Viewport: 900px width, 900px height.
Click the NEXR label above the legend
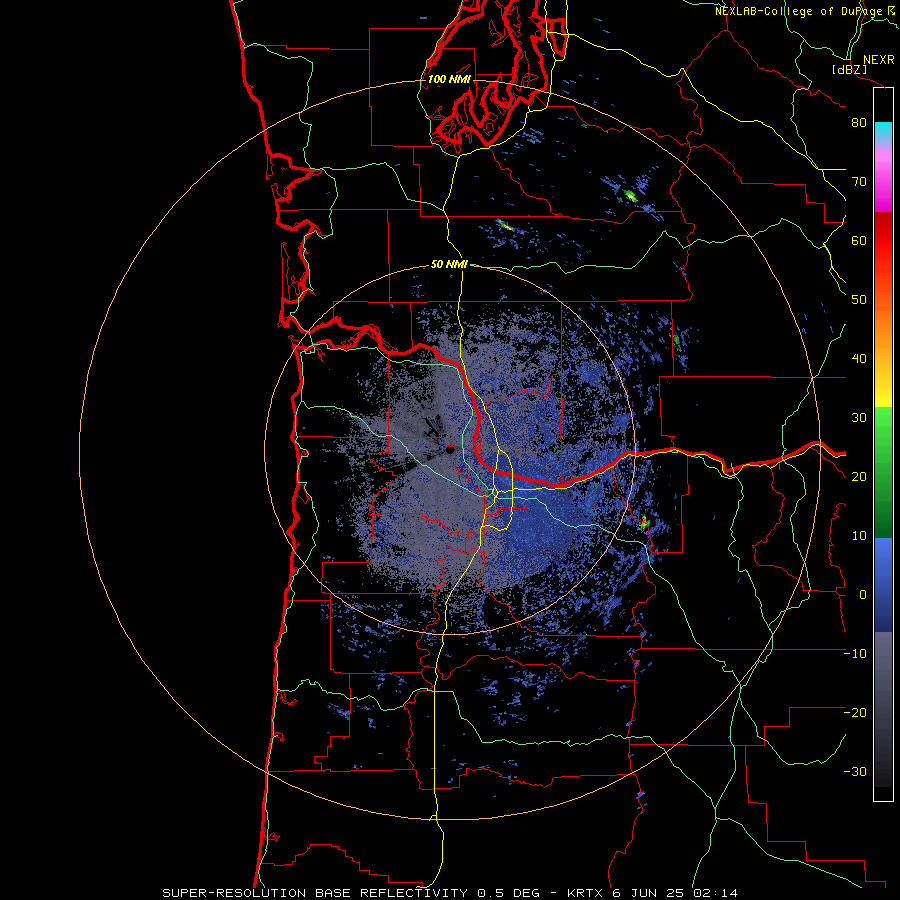click(879, 60)
